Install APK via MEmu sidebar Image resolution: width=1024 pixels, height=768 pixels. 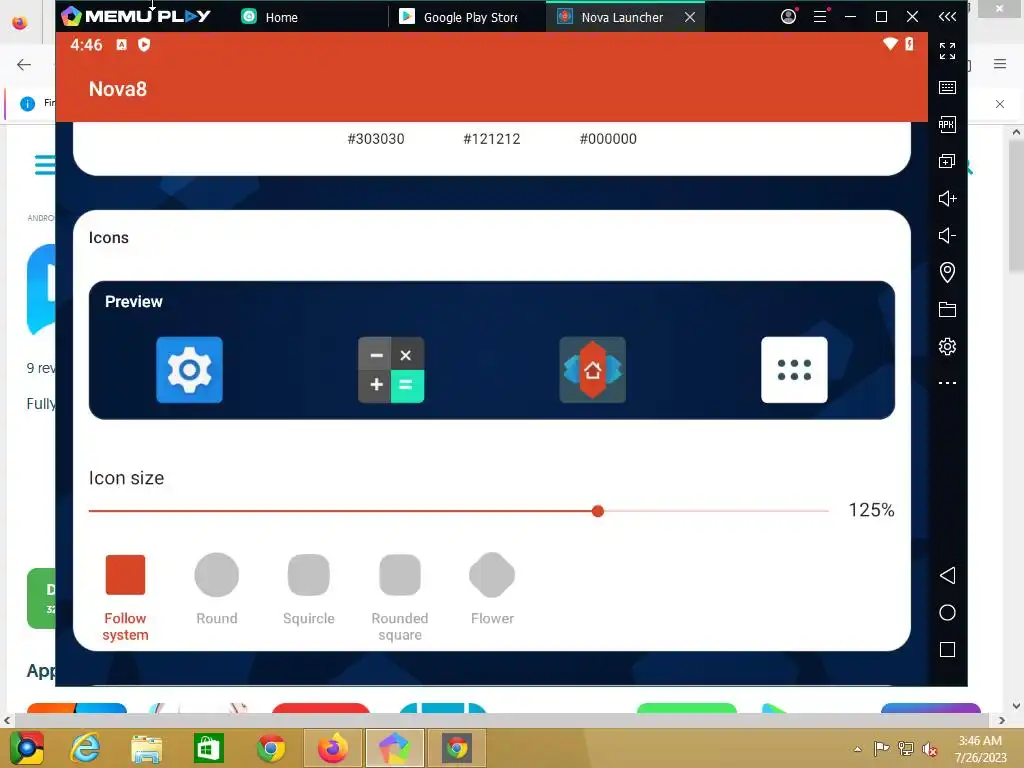[x=947, y=125]
